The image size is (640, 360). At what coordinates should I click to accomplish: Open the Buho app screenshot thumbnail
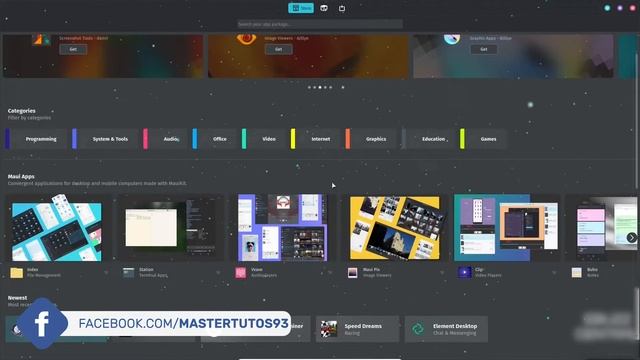[602, 228]
